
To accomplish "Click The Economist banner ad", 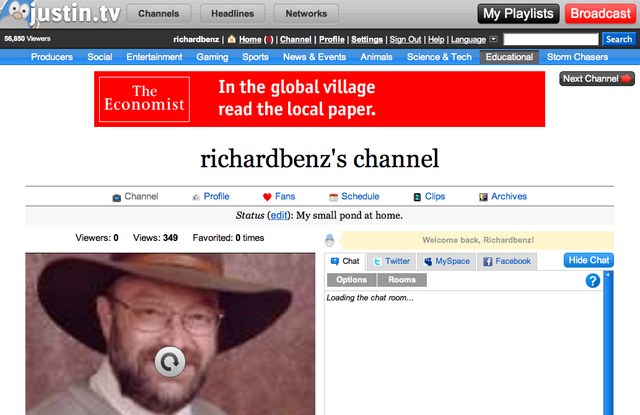I will click(320, 99).
